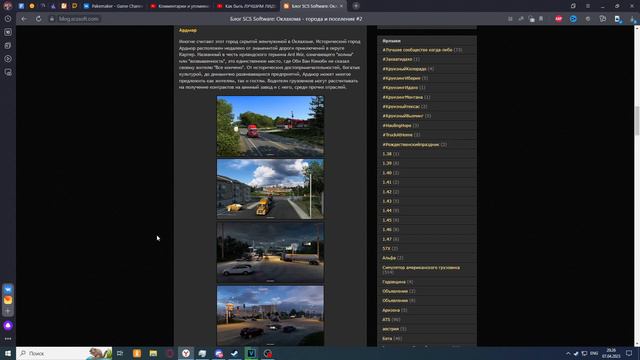The width and height of the screenshot is (640, 360).
Task: Switch the ENG input language indicator
Action: click(594, 353)
